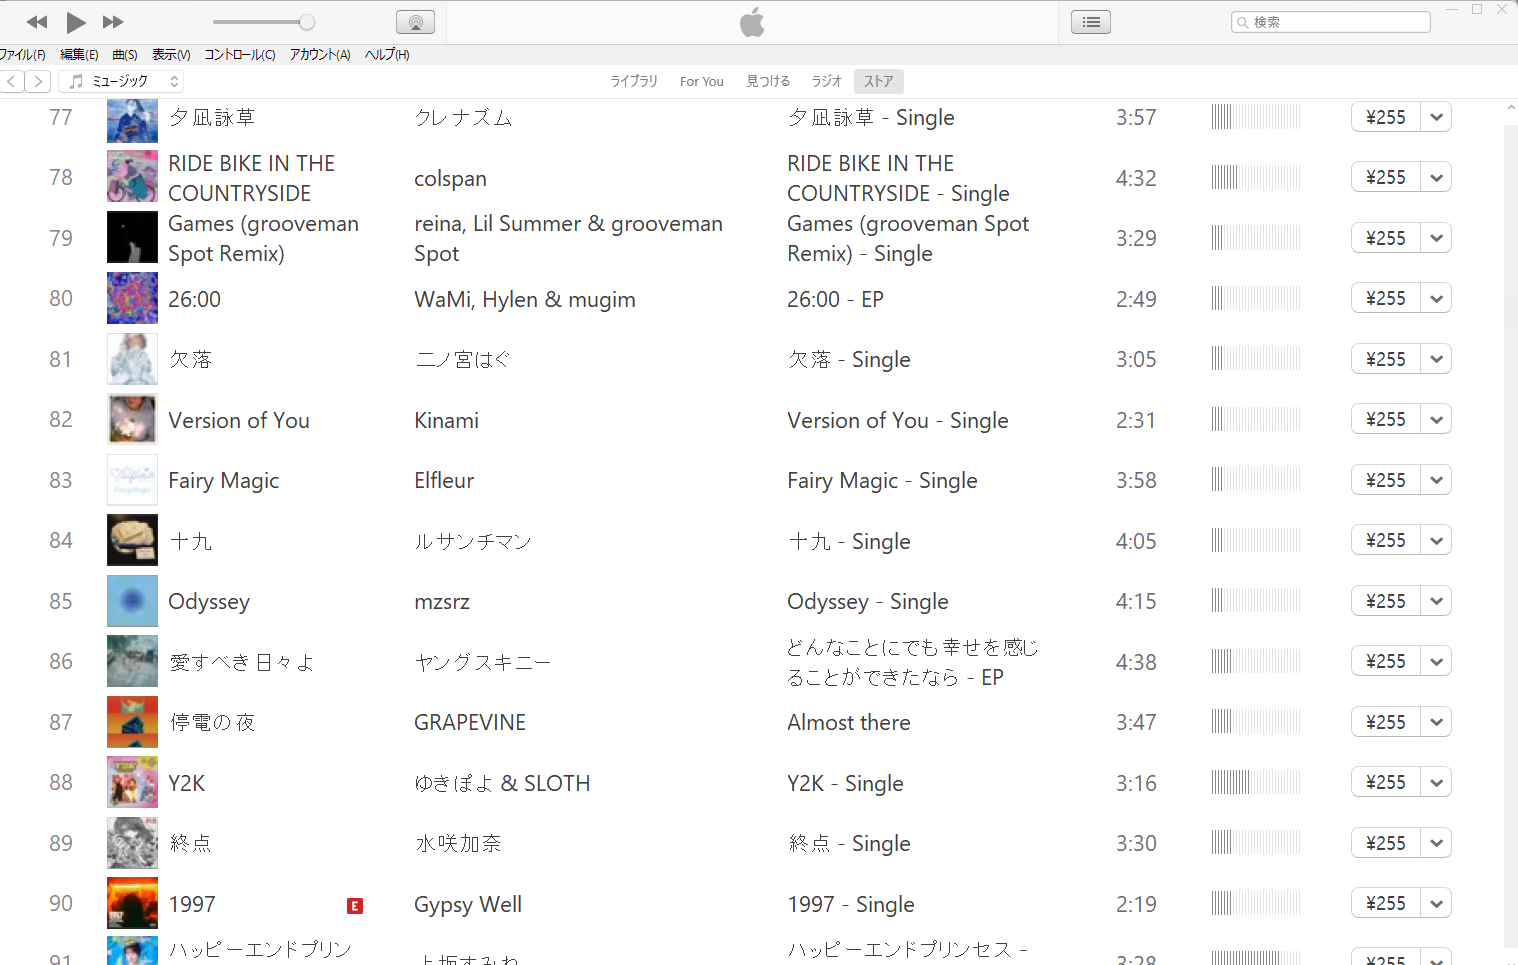Click the search field

pos(1331,22)
